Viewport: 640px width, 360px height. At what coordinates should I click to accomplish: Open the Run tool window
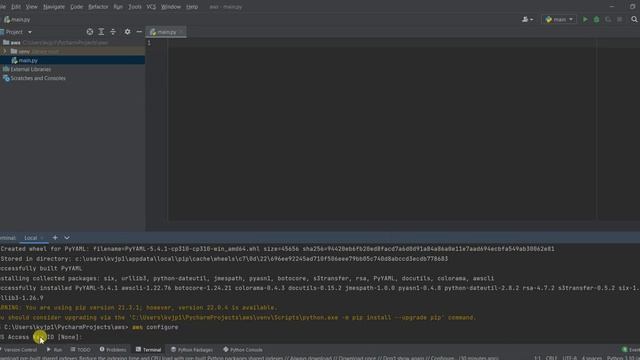coord(54,350)
